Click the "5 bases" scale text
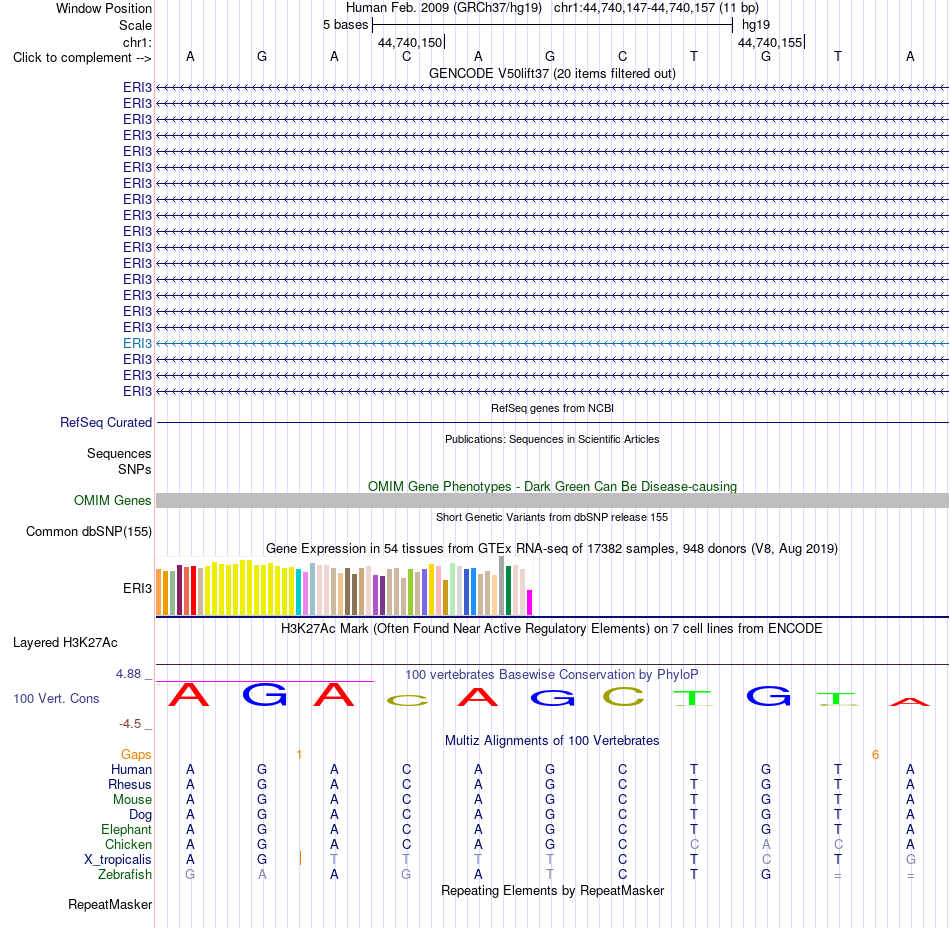The image size is (950, 928). [x=345, y=25]
